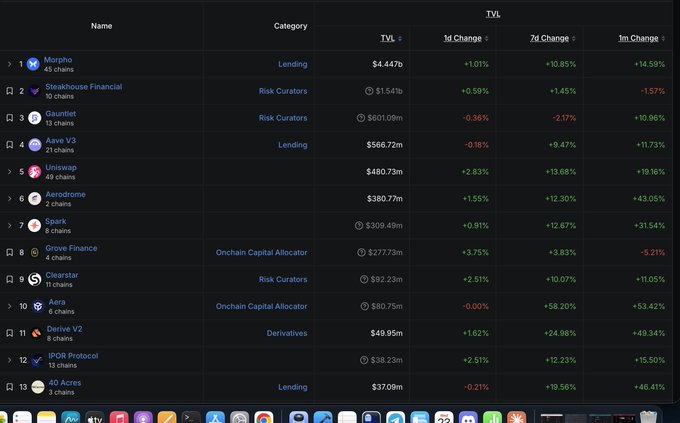Expand the Spark row
Screen dimensions: 680x423
pos(10,226)
